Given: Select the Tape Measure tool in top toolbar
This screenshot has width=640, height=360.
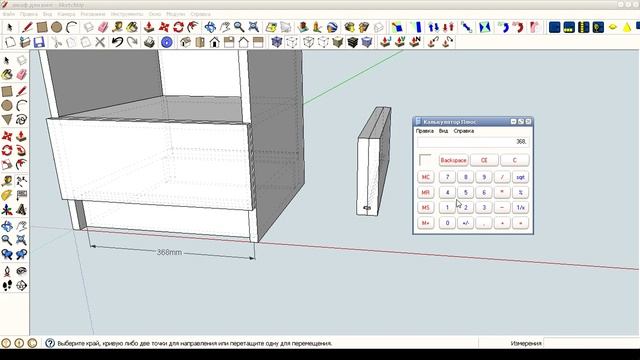Looking at the screenshot, I should coord(118,27).
